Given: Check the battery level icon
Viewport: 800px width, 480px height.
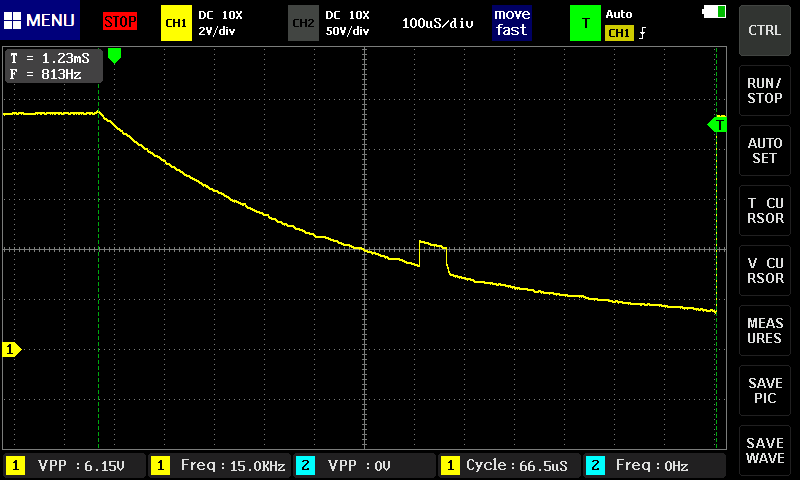Looking at the screenshot, I should point(714,12).
